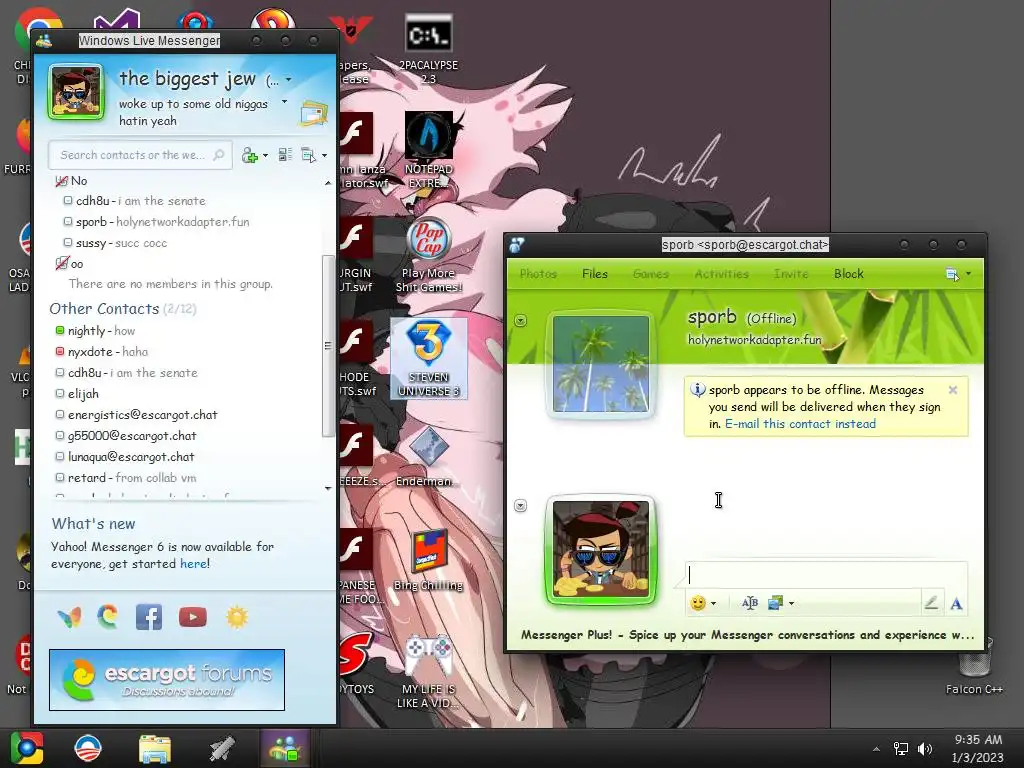Click the MSN butterfly icon at the bottom
Viewport: 1024px width, 768px height.
[69, 617]
